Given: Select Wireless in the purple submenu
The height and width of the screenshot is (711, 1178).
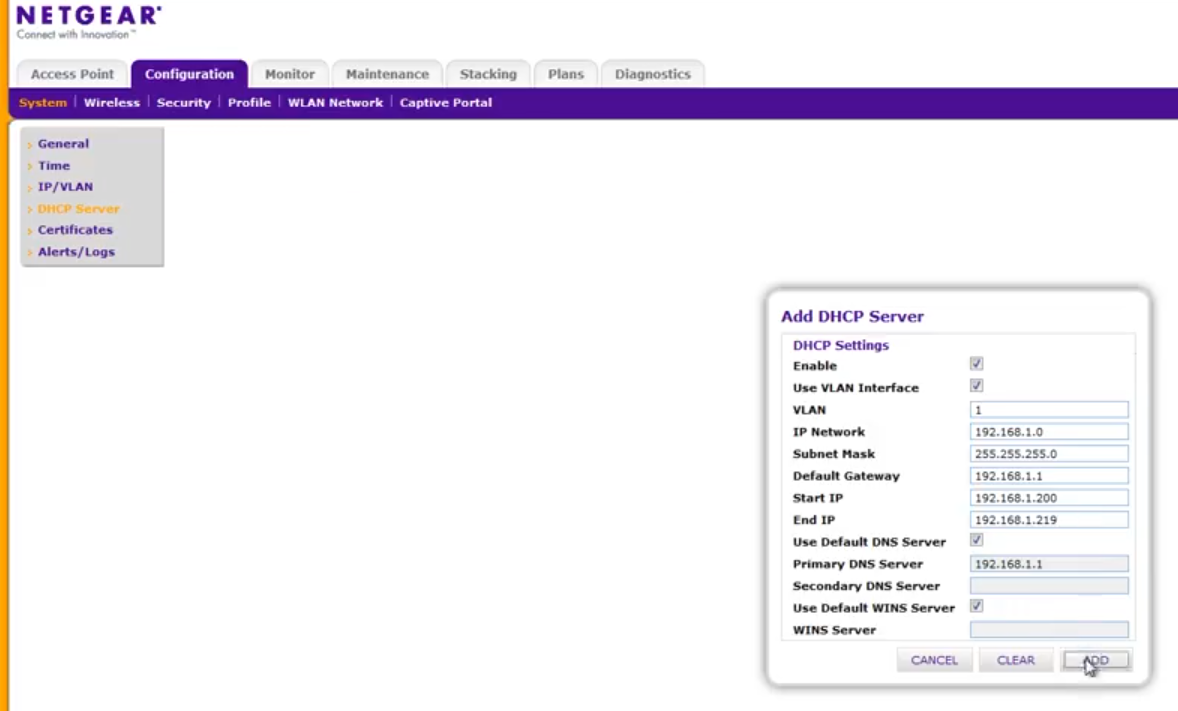Looking at the screenshot, I should click(112, 102).
